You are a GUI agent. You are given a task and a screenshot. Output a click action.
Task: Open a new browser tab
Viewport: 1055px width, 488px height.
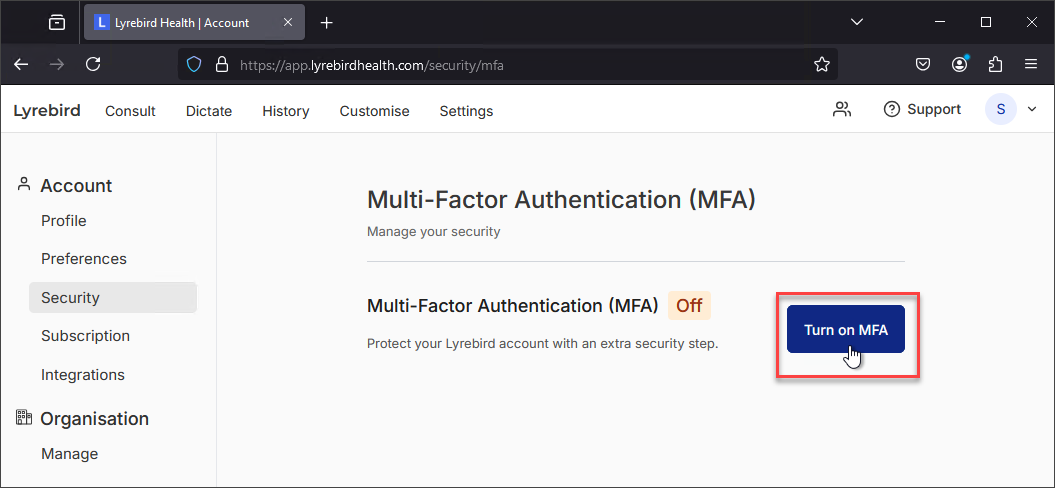[x=326, y=23]
